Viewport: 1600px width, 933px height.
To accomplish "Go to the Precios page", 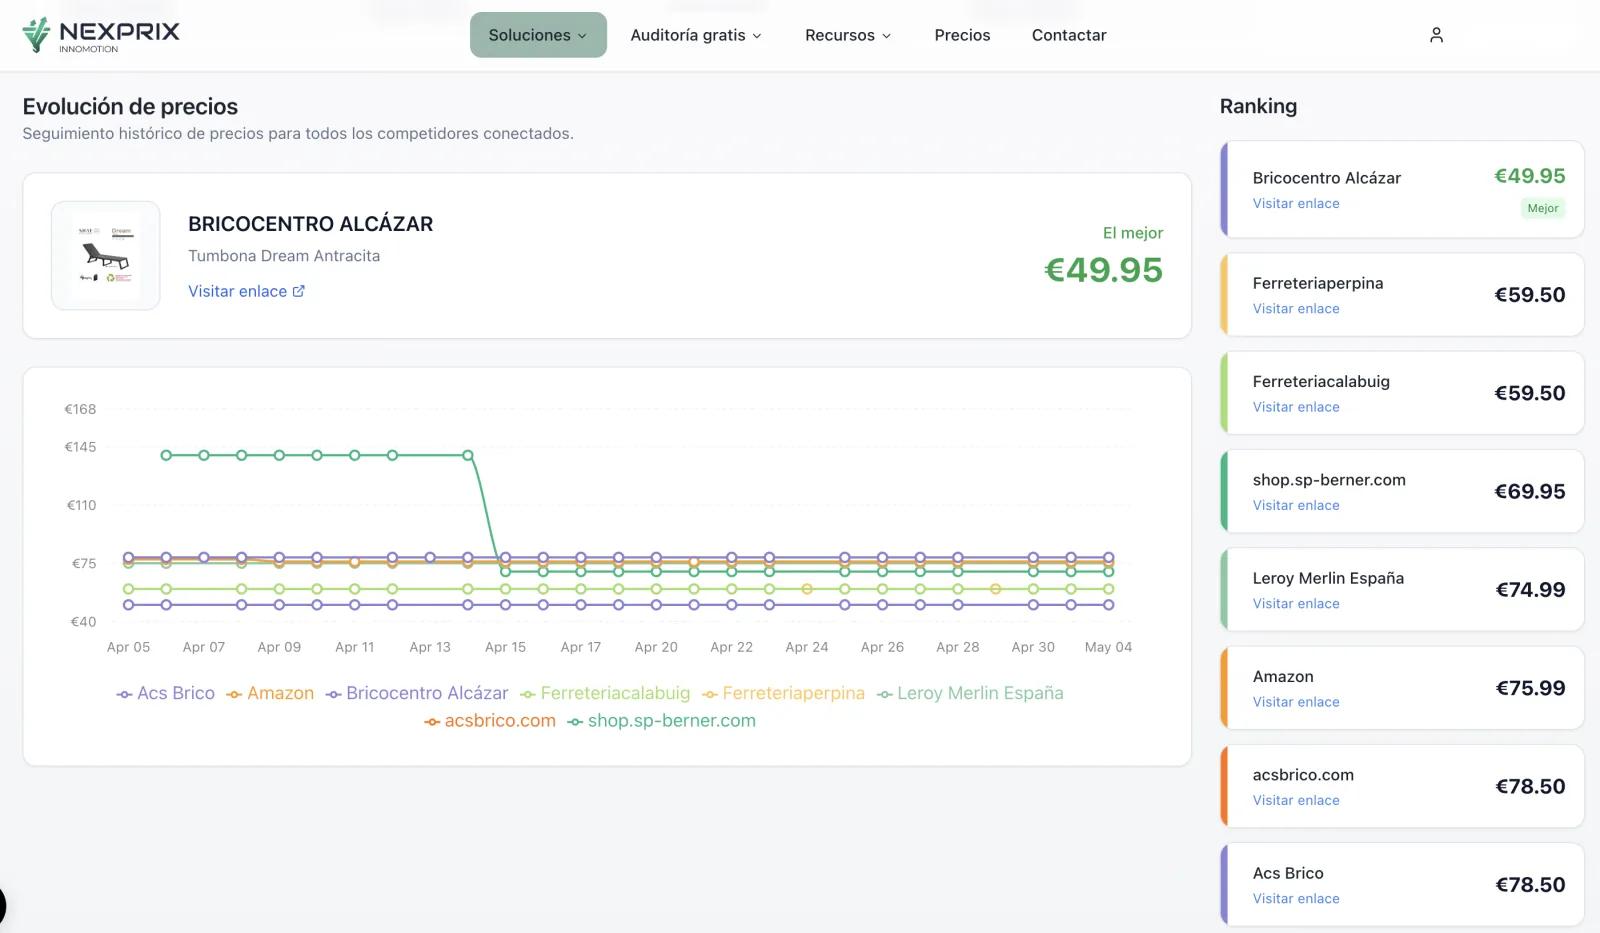I will click(x=962, y=35).
